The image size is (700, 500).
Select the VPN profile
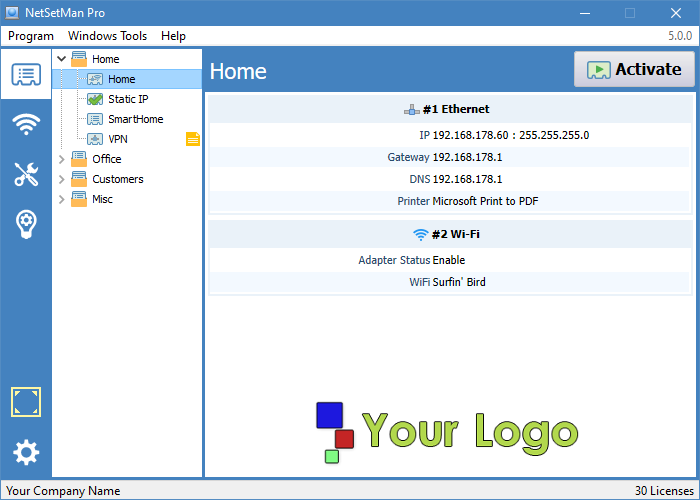click(118, 139)
